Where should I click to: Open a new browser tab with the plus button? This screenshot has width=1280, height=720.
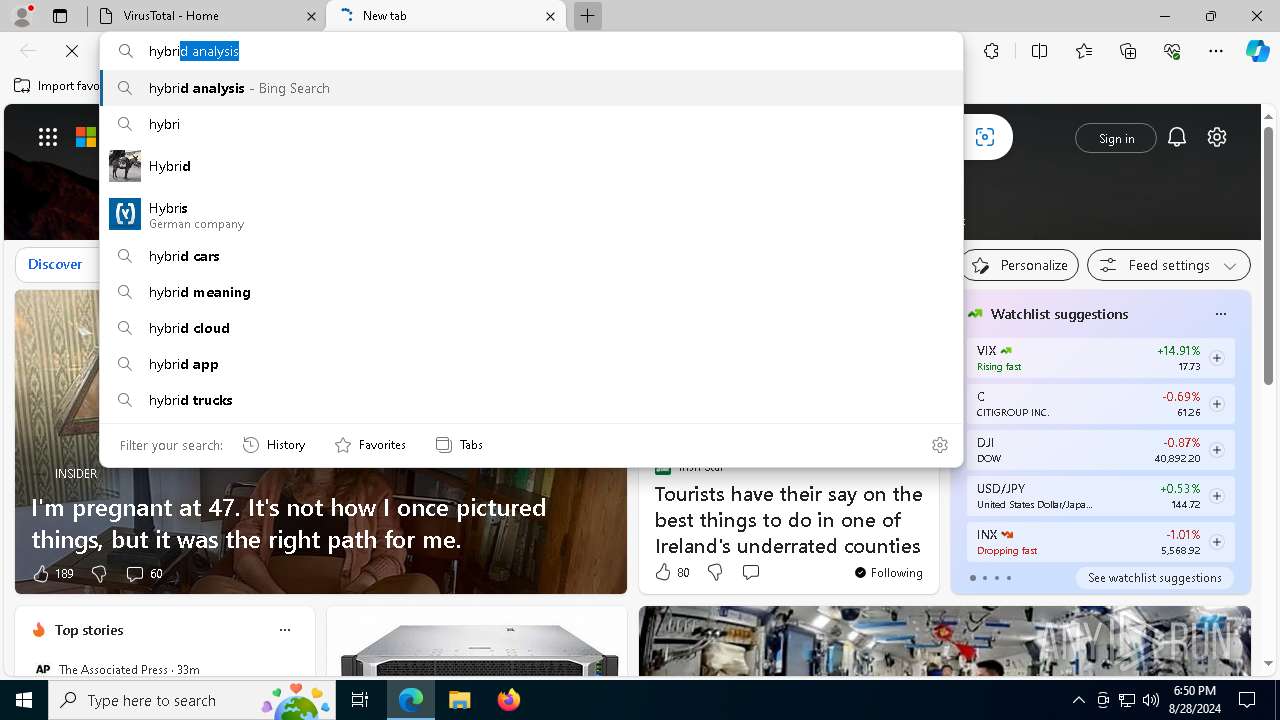[x=588, y=16]
